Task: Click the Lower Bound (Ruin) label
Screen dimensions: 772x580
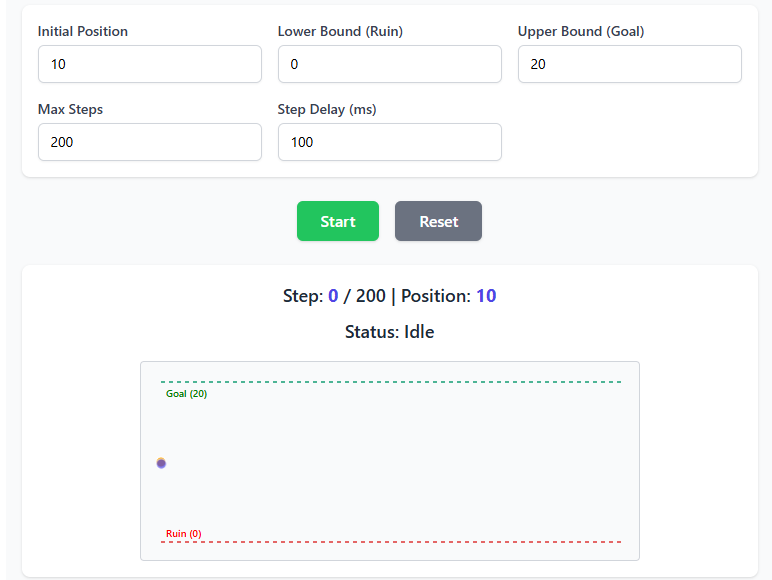Action: [x=340, y=31]
